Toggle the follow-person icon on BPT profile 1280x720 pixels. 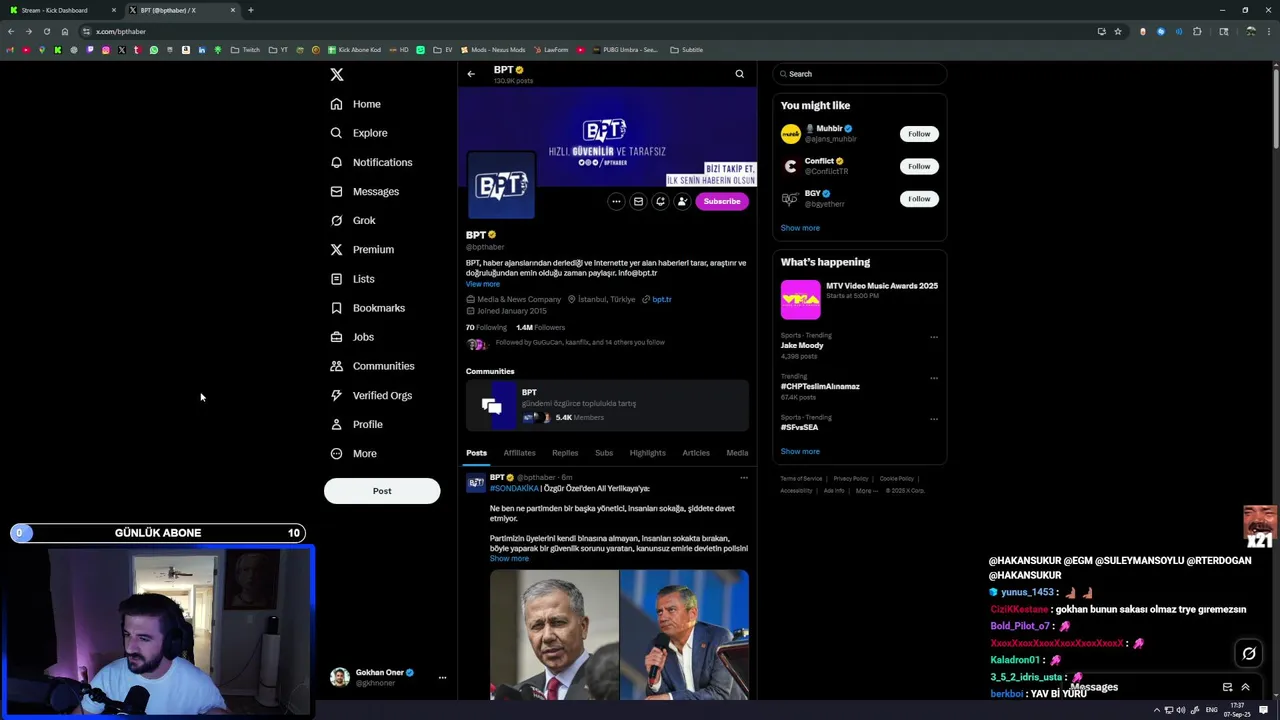(682, 201)
